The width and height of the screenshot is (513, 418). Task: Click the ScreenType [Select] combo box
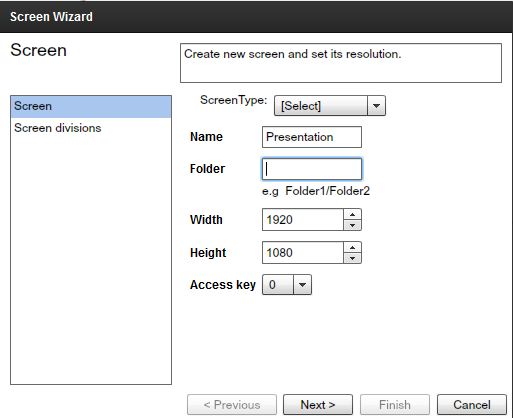pos(330,106)
